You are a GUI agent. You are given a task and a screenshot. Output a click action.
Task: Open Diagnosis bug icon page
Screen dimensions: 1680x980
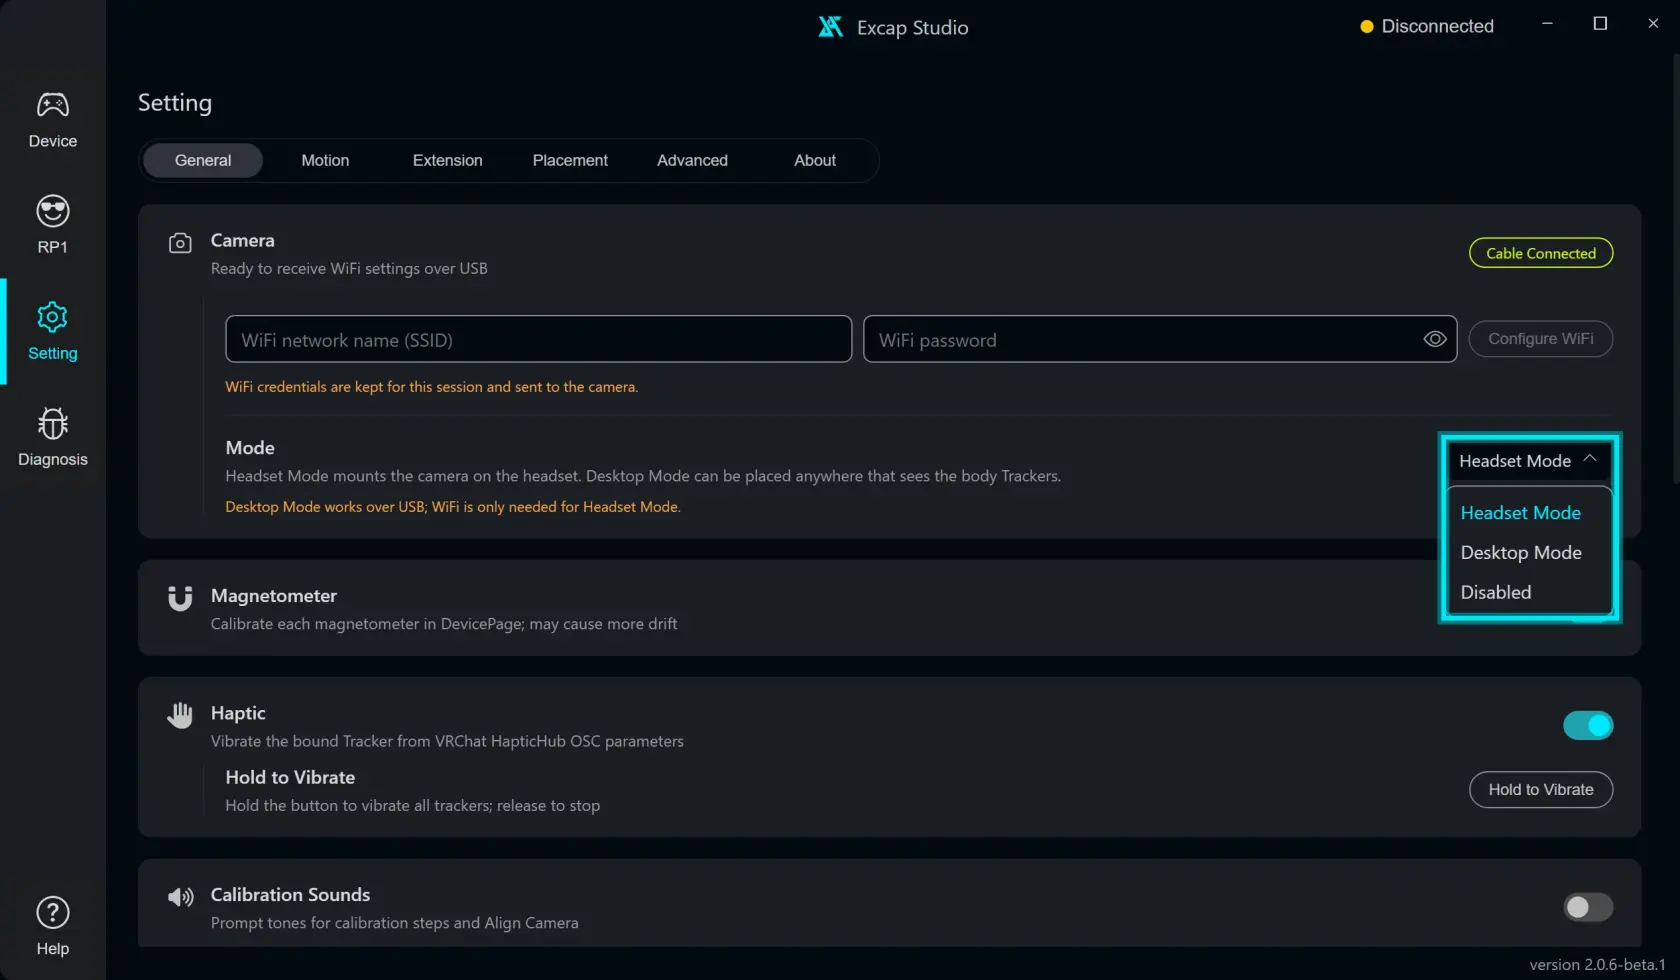coord(52,438)
